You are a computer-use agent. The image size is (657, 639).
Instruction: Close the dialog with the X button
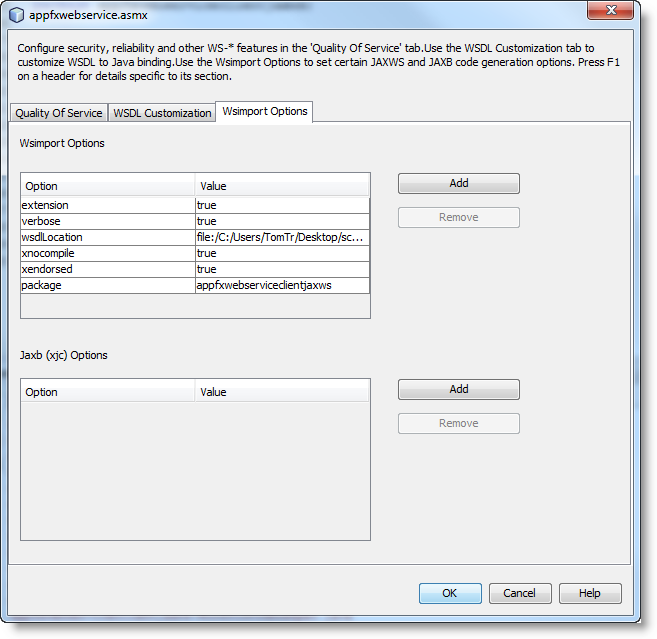(613, 12)
